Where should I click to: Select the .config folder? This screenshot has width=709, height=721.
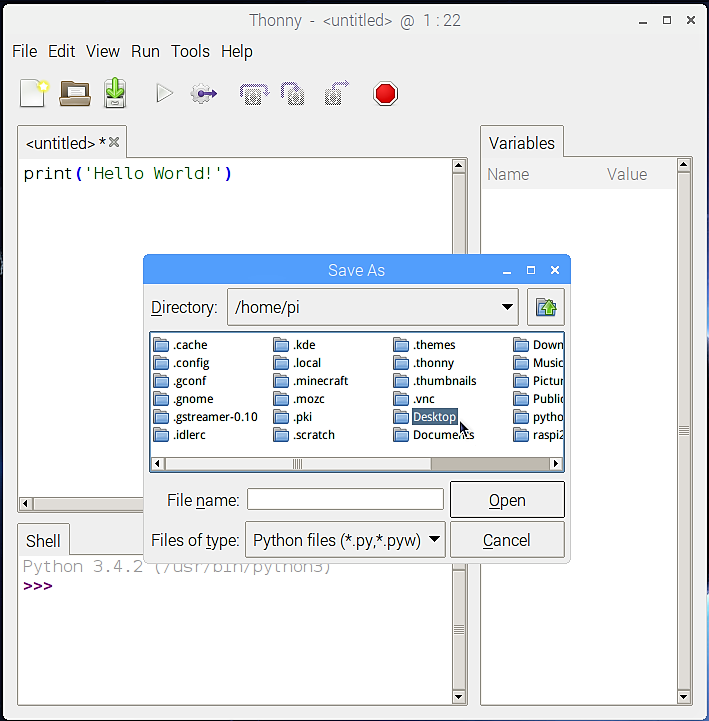(x=182, y=363)
